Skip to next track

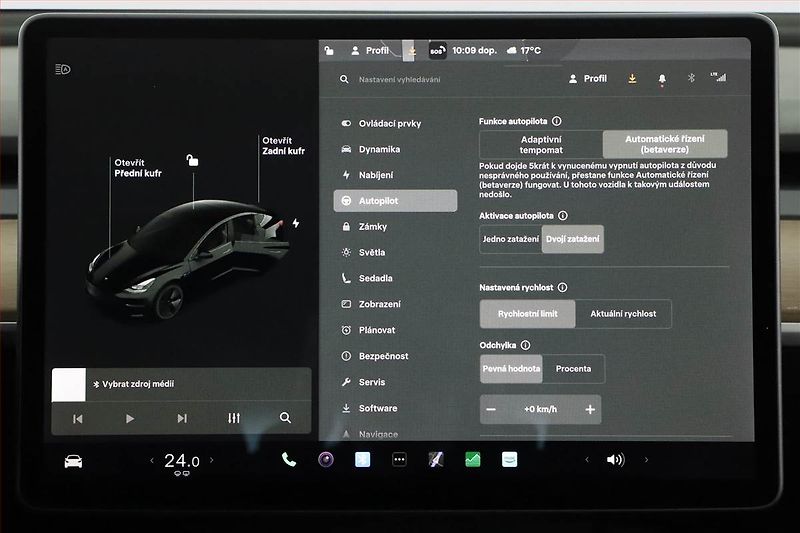pos(182,418)
